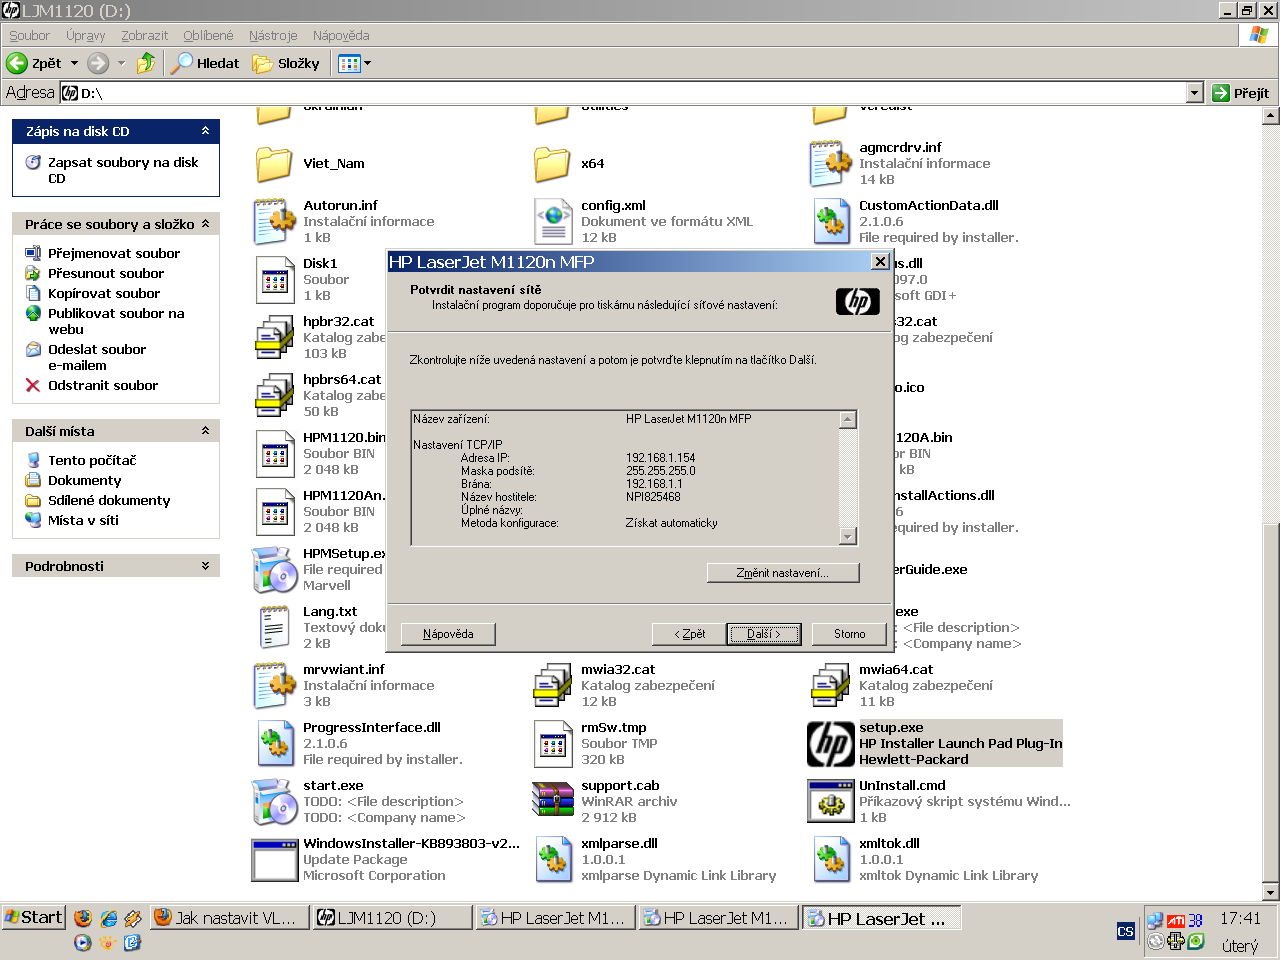Viewport: 1280px width, 960px height.
Task: Select the config.xml document icon
Action: (x=552, y=222)
